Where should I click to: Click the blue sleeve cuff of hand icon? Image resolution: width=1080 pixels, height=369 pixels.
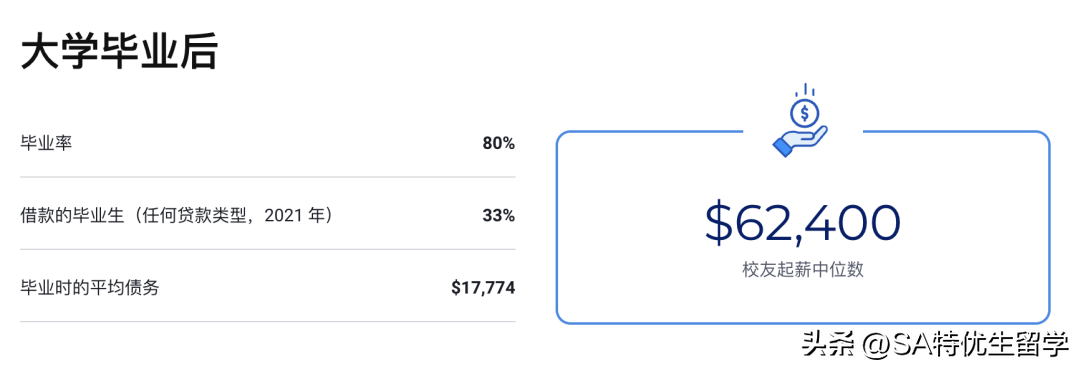tap(783, 147)
